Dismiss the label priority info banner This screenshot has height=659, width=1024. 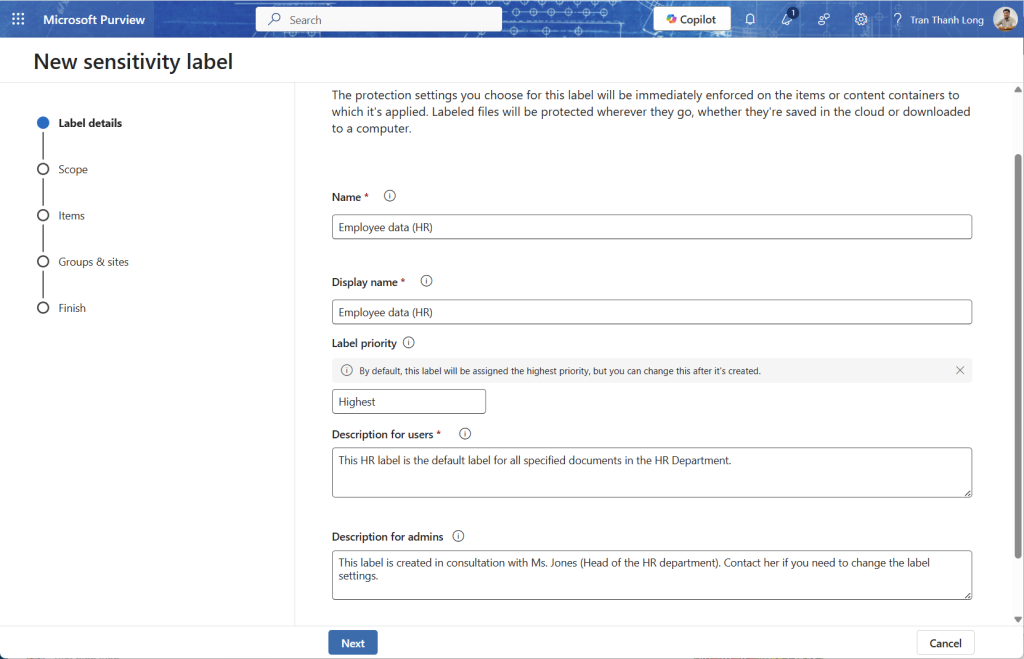[960, 370]
